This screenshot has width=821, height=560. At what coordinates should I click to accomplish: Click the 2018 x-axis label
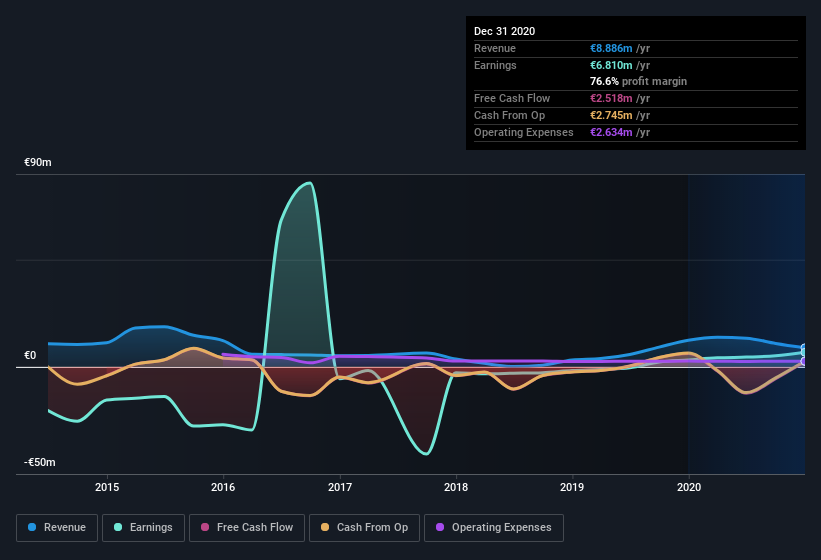click(x=456, y=487)
